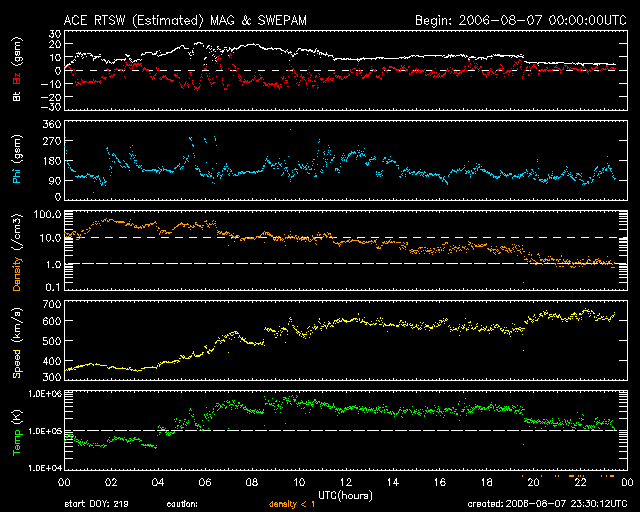
Task: Click the "1.0E+05" tick on the Temp axis
Action: pyautogui.click(x=45, y=431)
